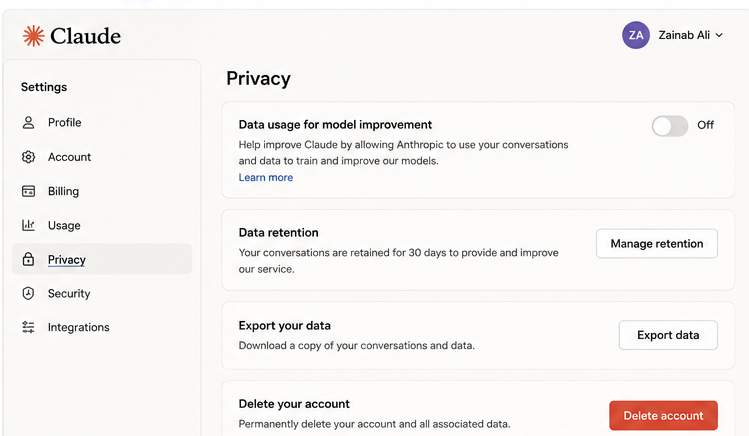Expand the Zainab Ali account chevron

tap(719, 35)
